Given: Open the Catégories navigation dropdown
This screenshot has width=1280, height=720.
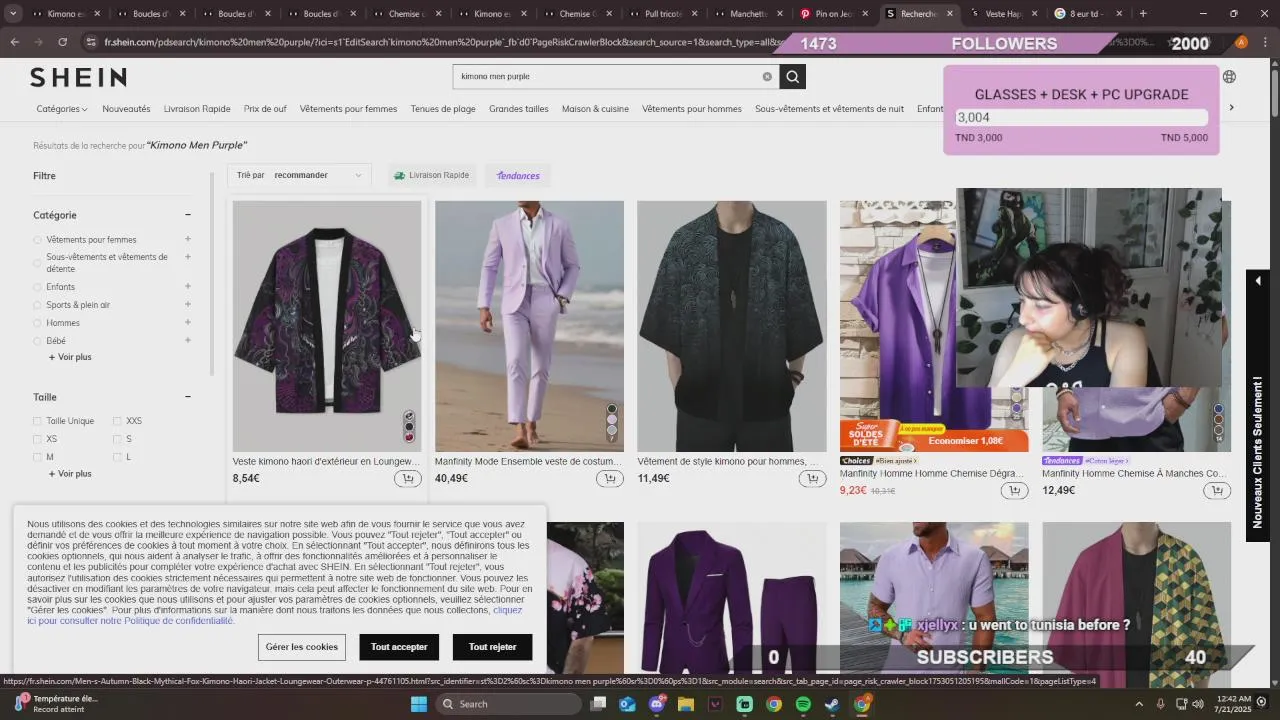Looking at the screenshot, I should tap(61, 109).
